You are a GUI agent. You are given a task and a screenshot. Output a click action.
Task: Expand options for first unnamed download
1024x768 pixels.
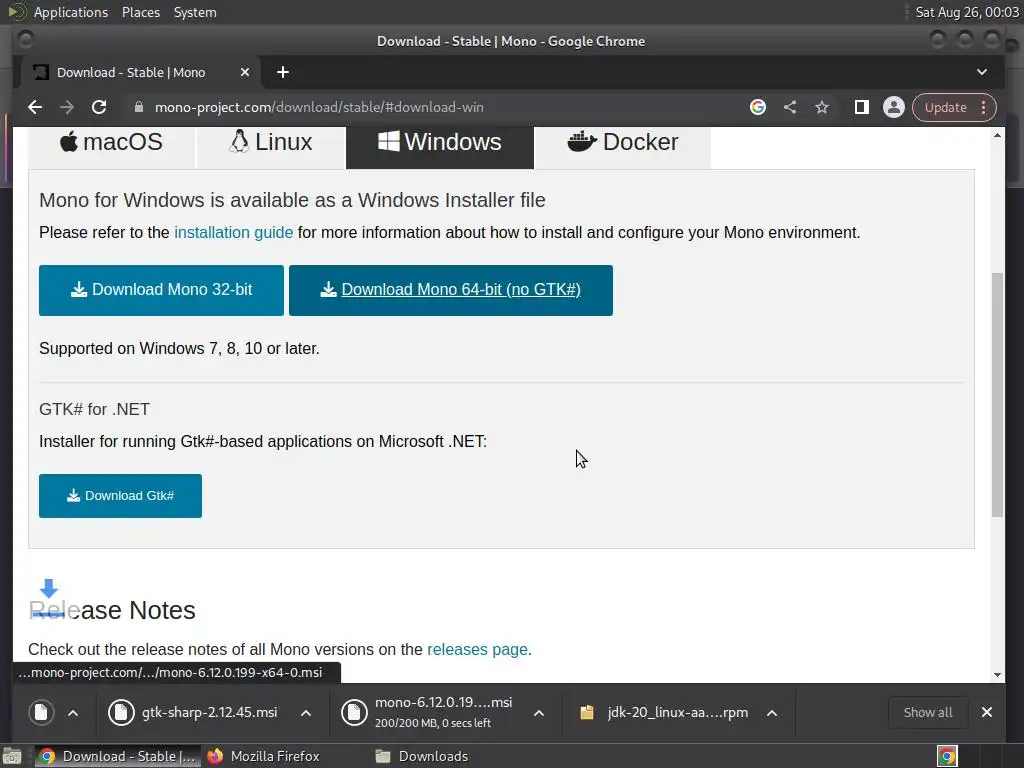pyautogui.click(x=73, y=712)
